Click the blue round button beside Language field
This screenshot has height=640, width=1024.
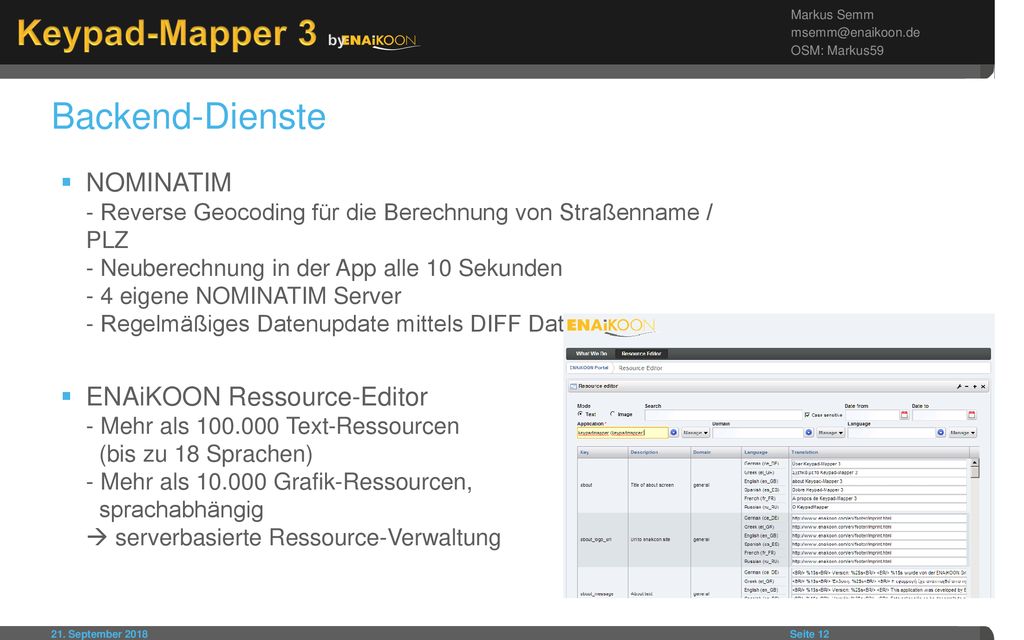click(x=941, y=432)
